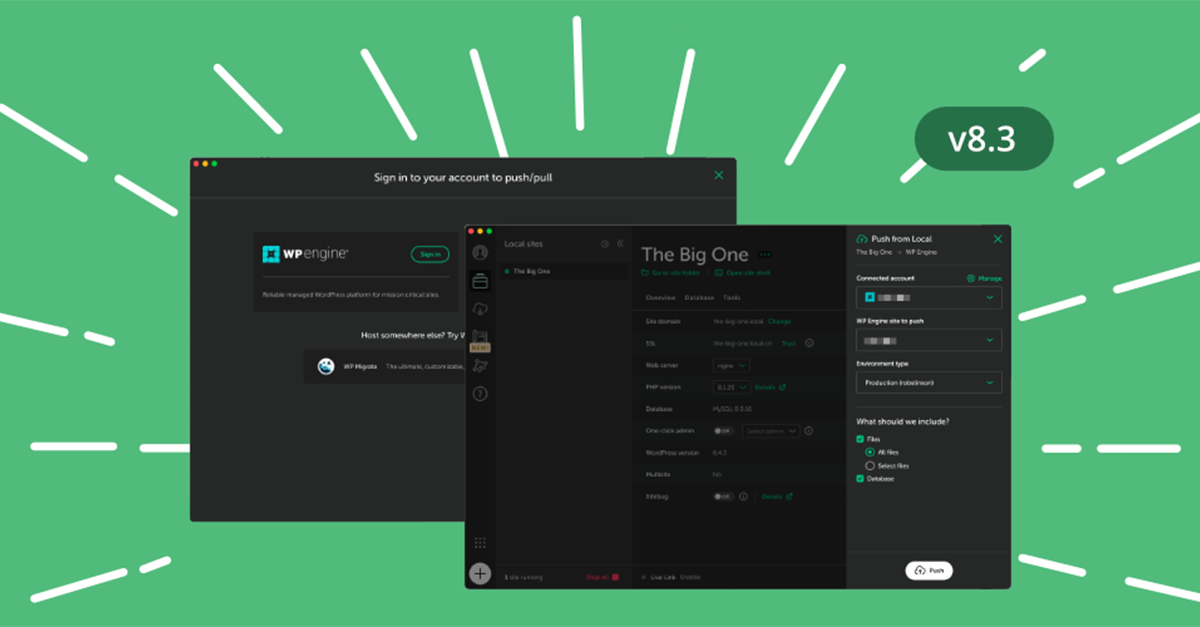Open the Add-ons puzzle icon in the sidebar
Viewport: 1200px width, 627px height.
(480, 366)
